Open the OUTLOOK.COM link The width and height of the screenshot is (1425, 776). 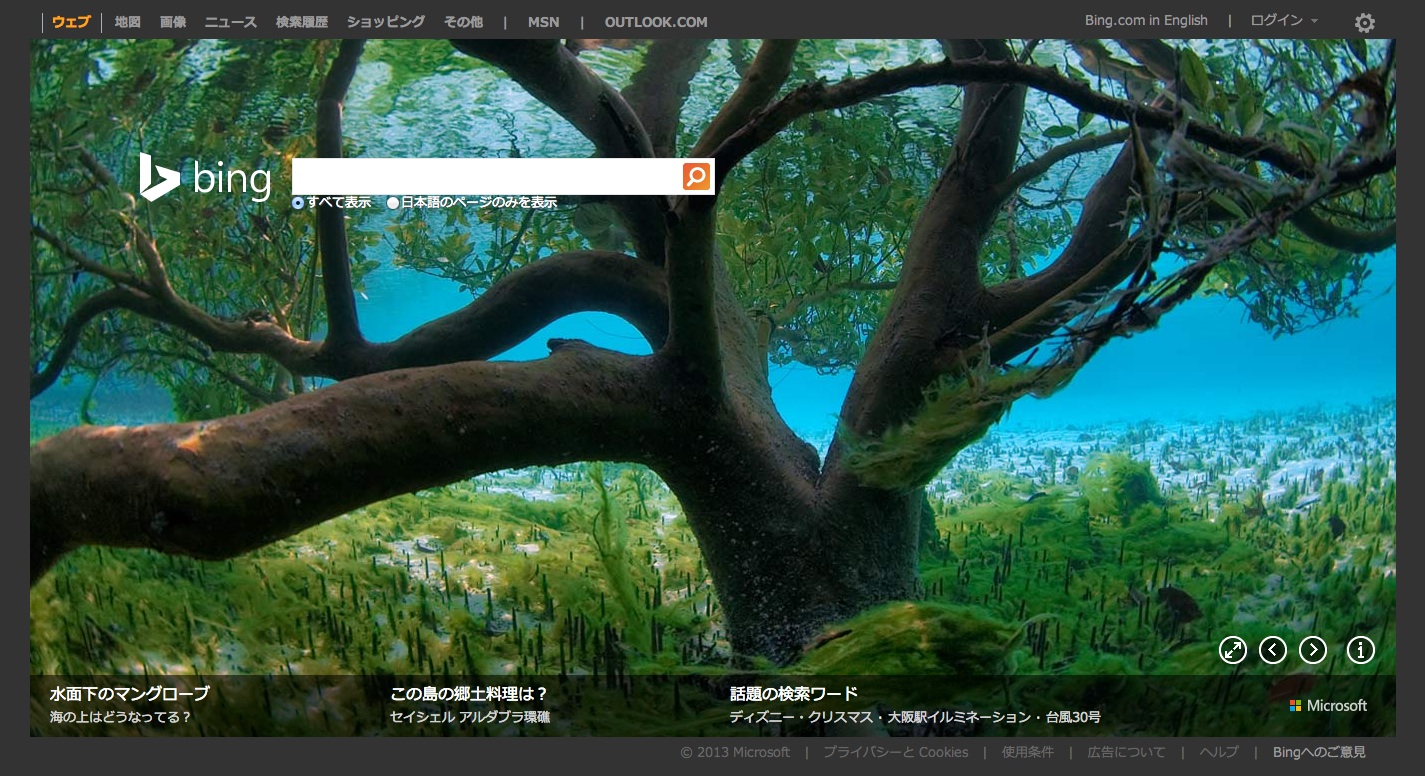click(656, 22)
